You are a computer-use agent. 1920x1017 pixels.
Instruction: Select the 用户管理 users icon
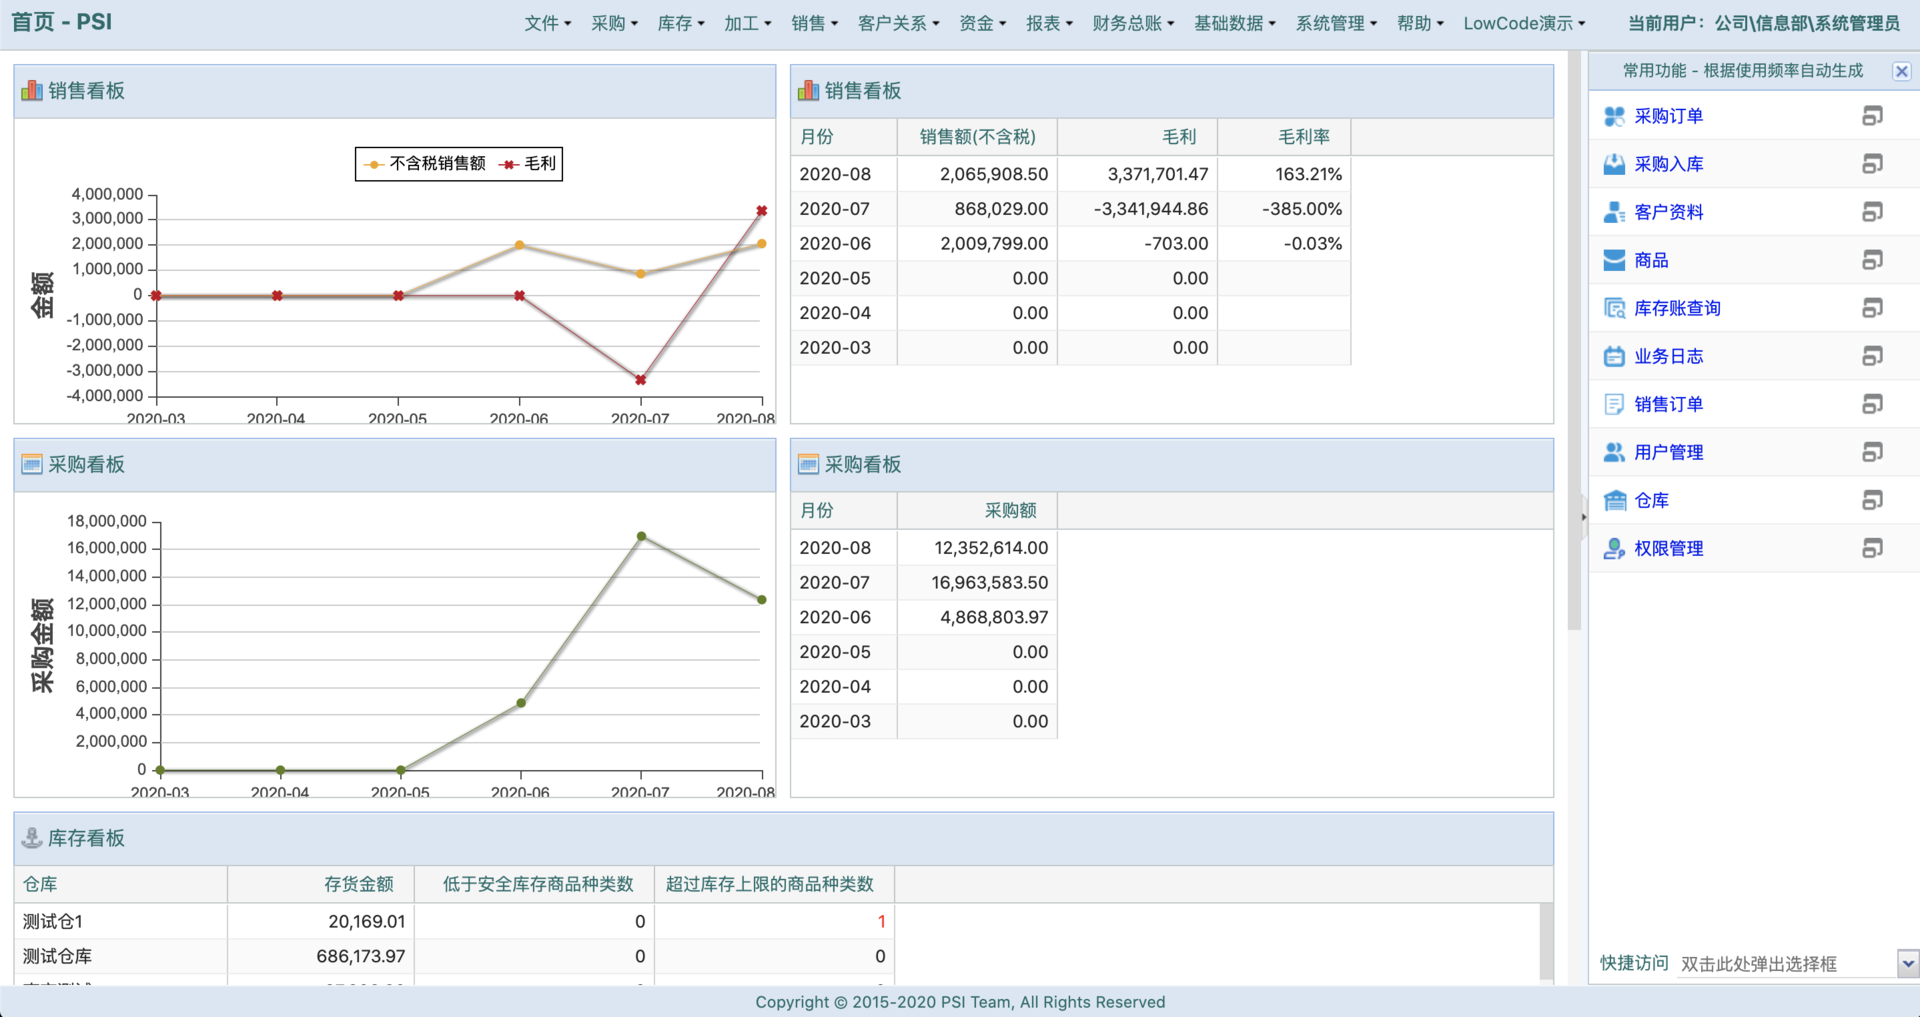tap(1613, 451)
